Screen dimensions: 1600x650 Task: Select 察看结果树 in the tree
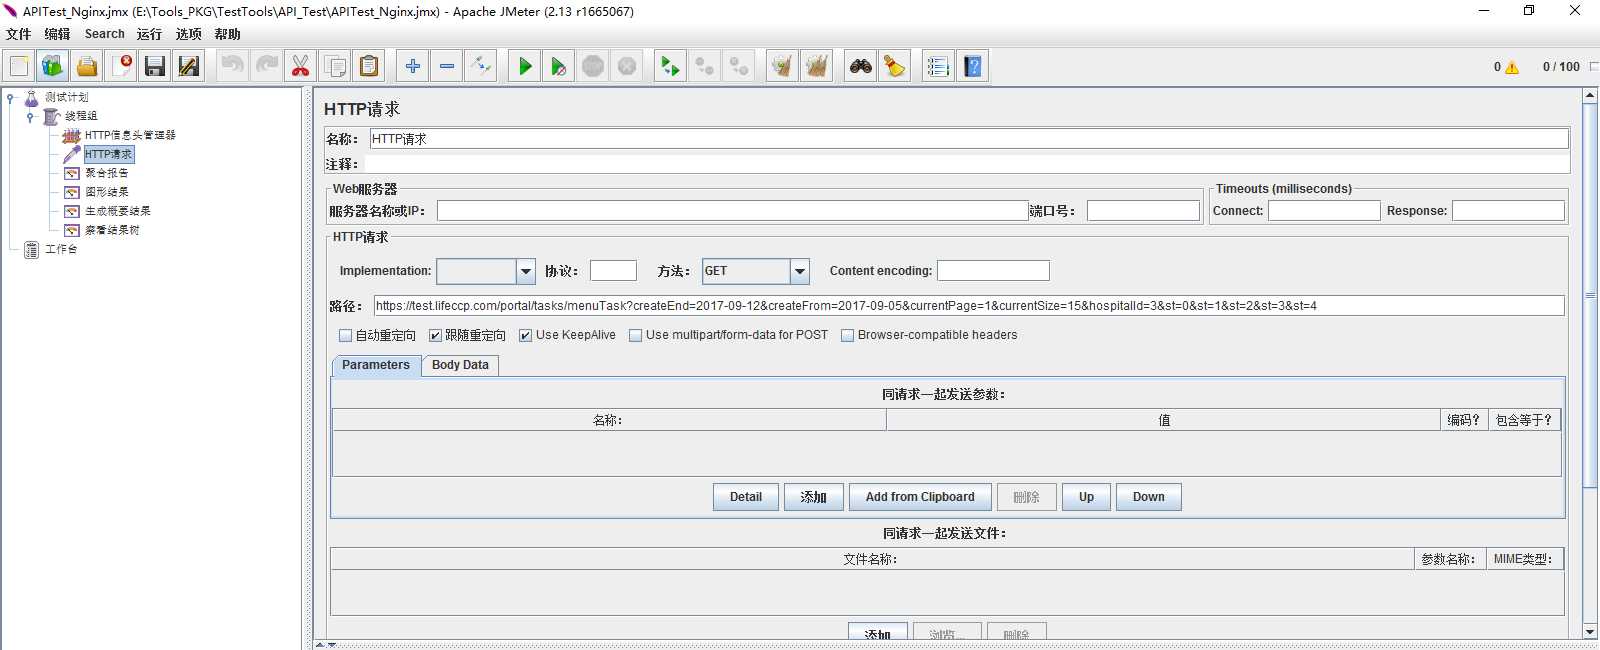pyautogui.click(x=112, y=230)
